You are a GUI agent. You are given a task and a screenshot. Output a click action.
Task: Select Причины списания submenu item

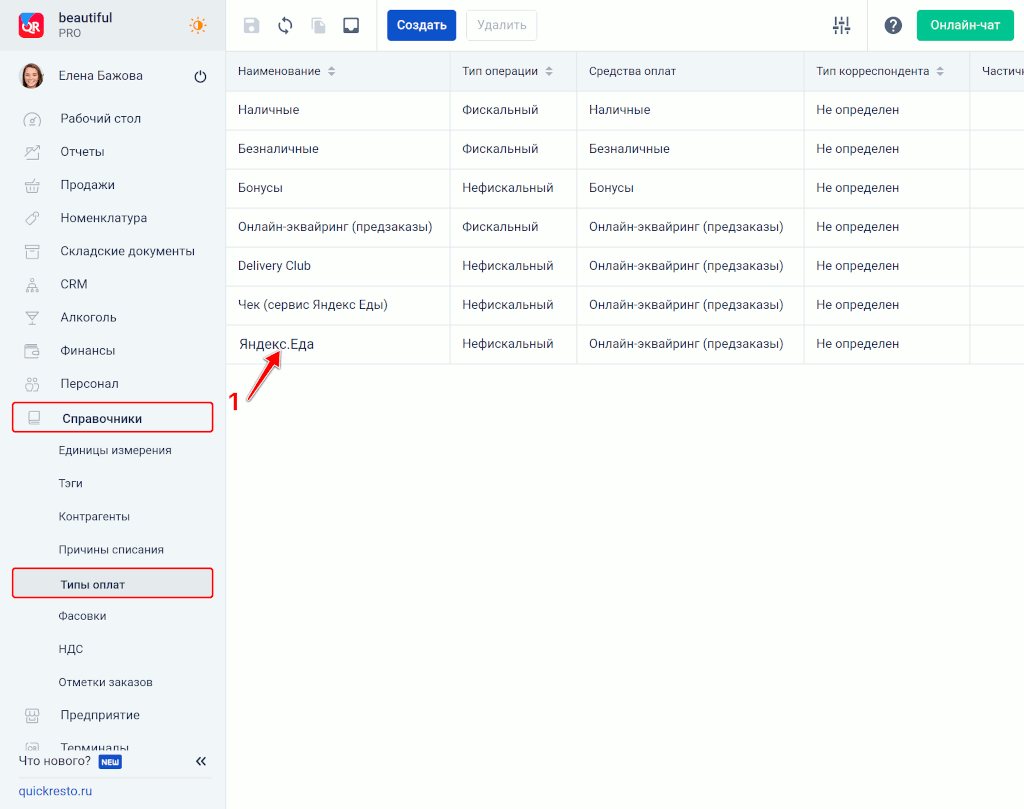[111, 550]
